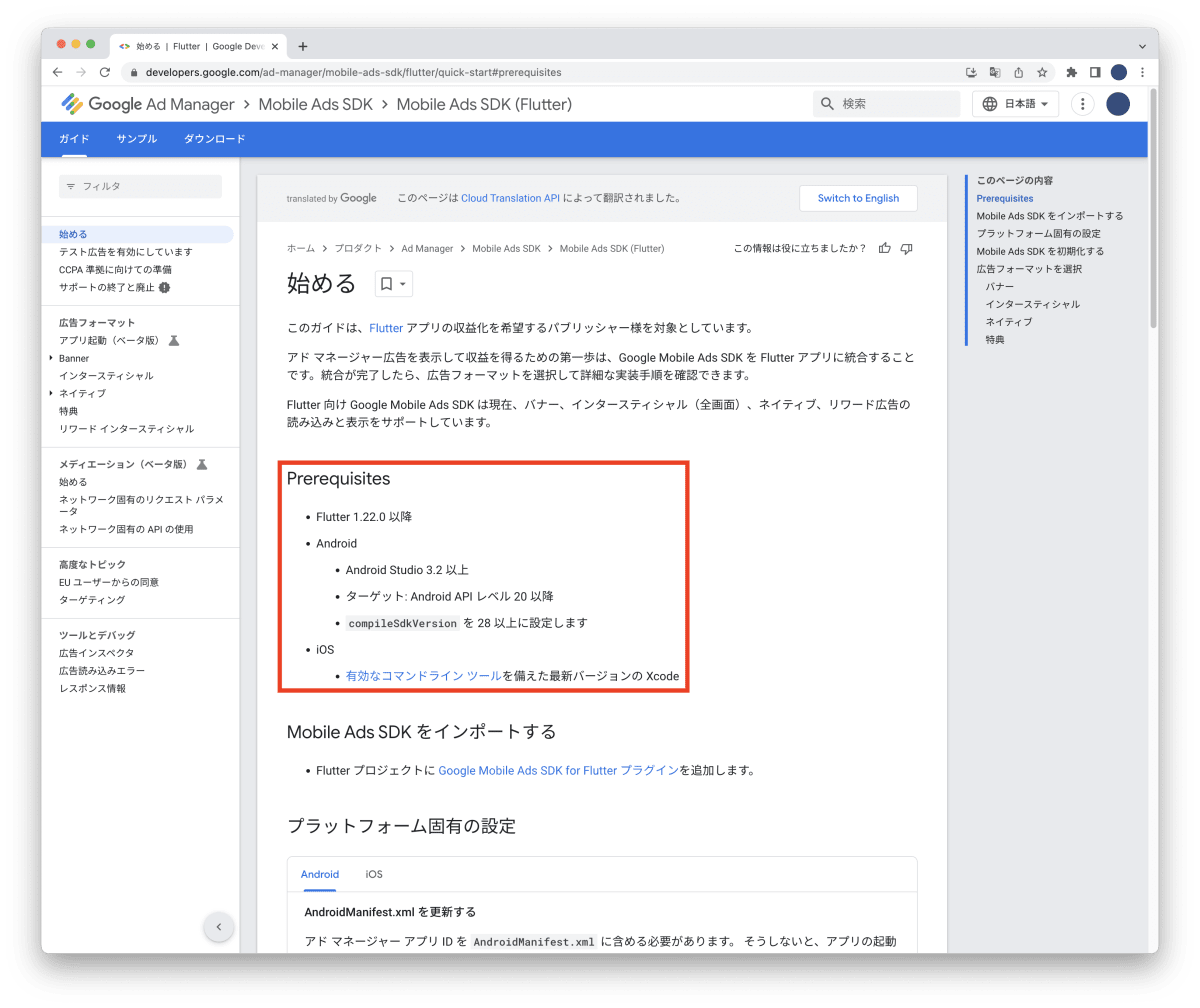Click Mobile Ads SDK in header breadcrumb

(x=315, y=104)
